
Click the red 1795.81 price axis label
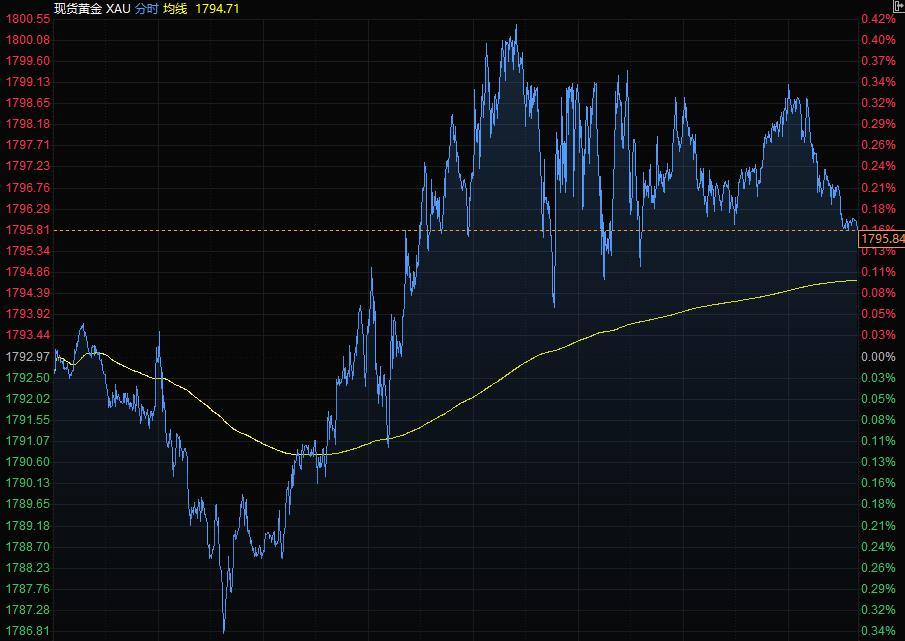[x=27, y=230]
